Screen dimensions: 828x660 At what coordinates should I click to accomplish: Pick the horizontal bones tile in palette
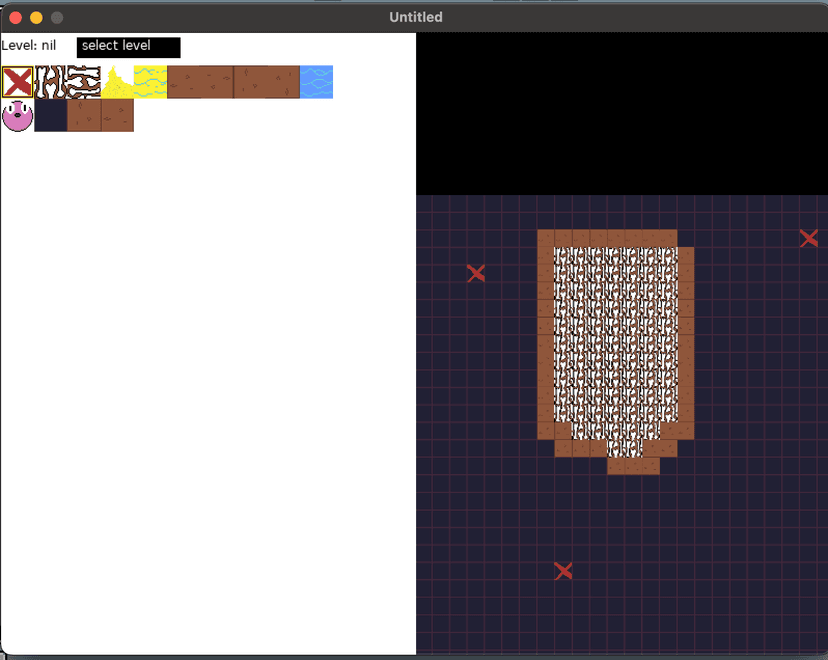[x=83, y=82]
